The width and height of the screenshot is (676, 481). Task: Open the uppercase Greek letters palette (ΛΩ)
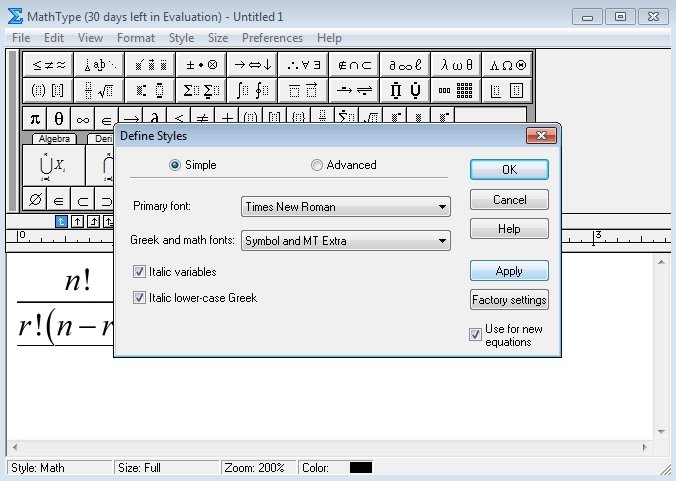pos(507,65)
